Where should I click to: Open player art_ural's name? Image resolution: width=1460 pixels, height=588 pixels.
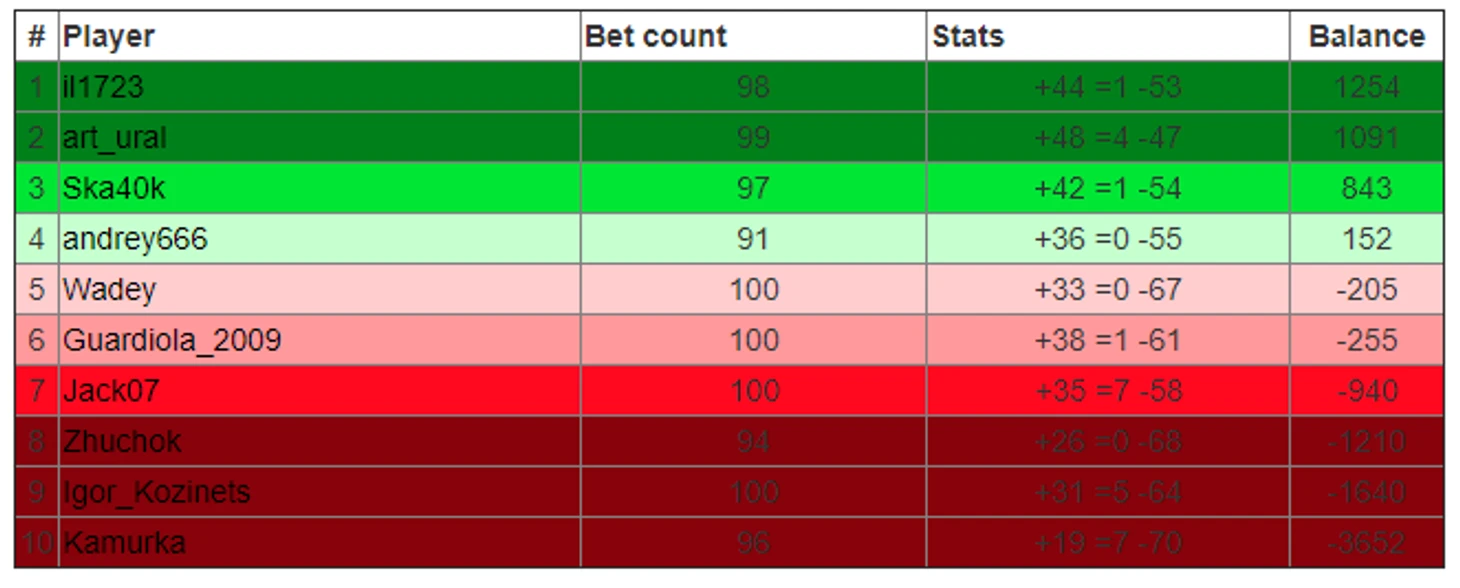[114, 138]
